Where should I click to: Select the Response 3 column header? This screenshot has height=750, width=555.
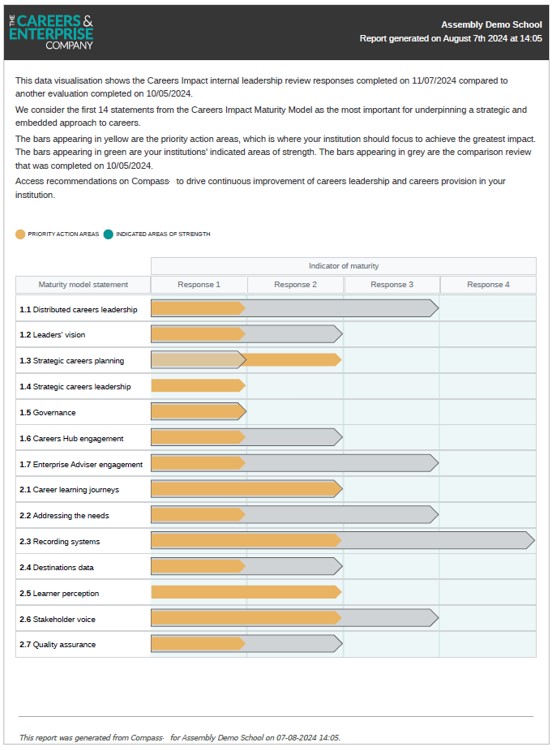pos(392,285)
